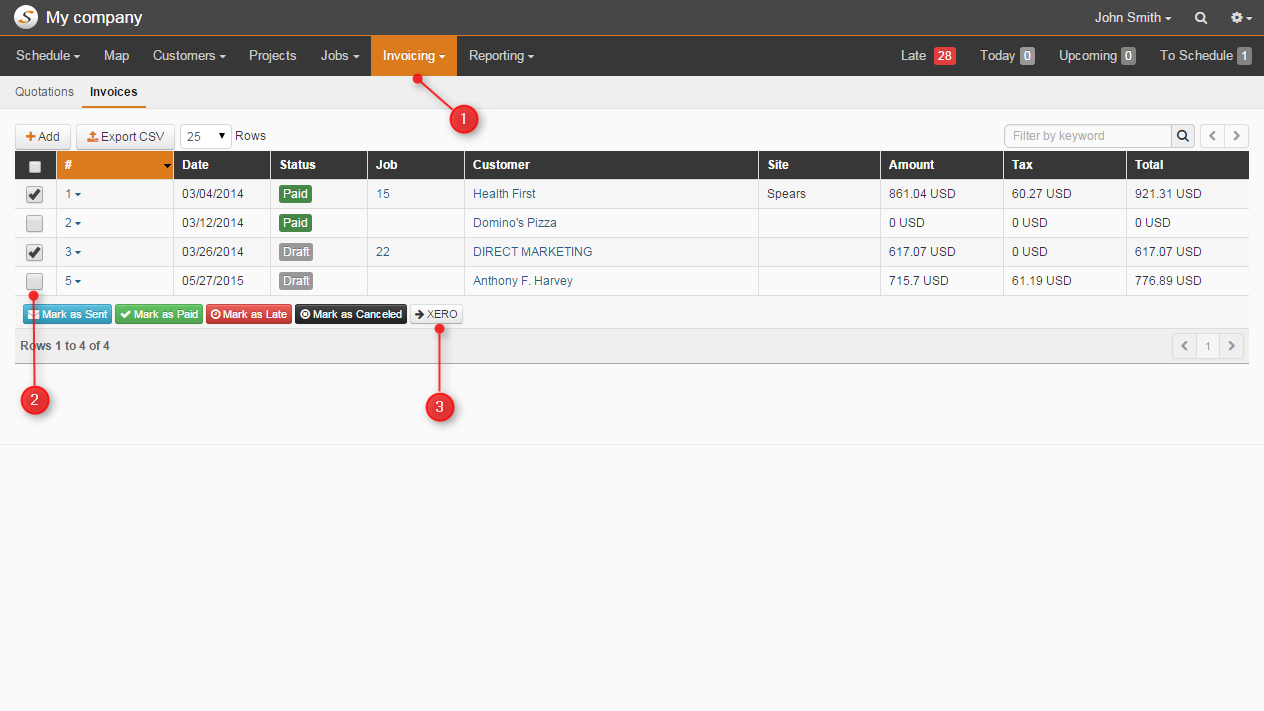This screenshot has width=1264, height=711.
Task: Open the Reporting dropdown menu
Action: pyautogui.click(x=501, y=56)
